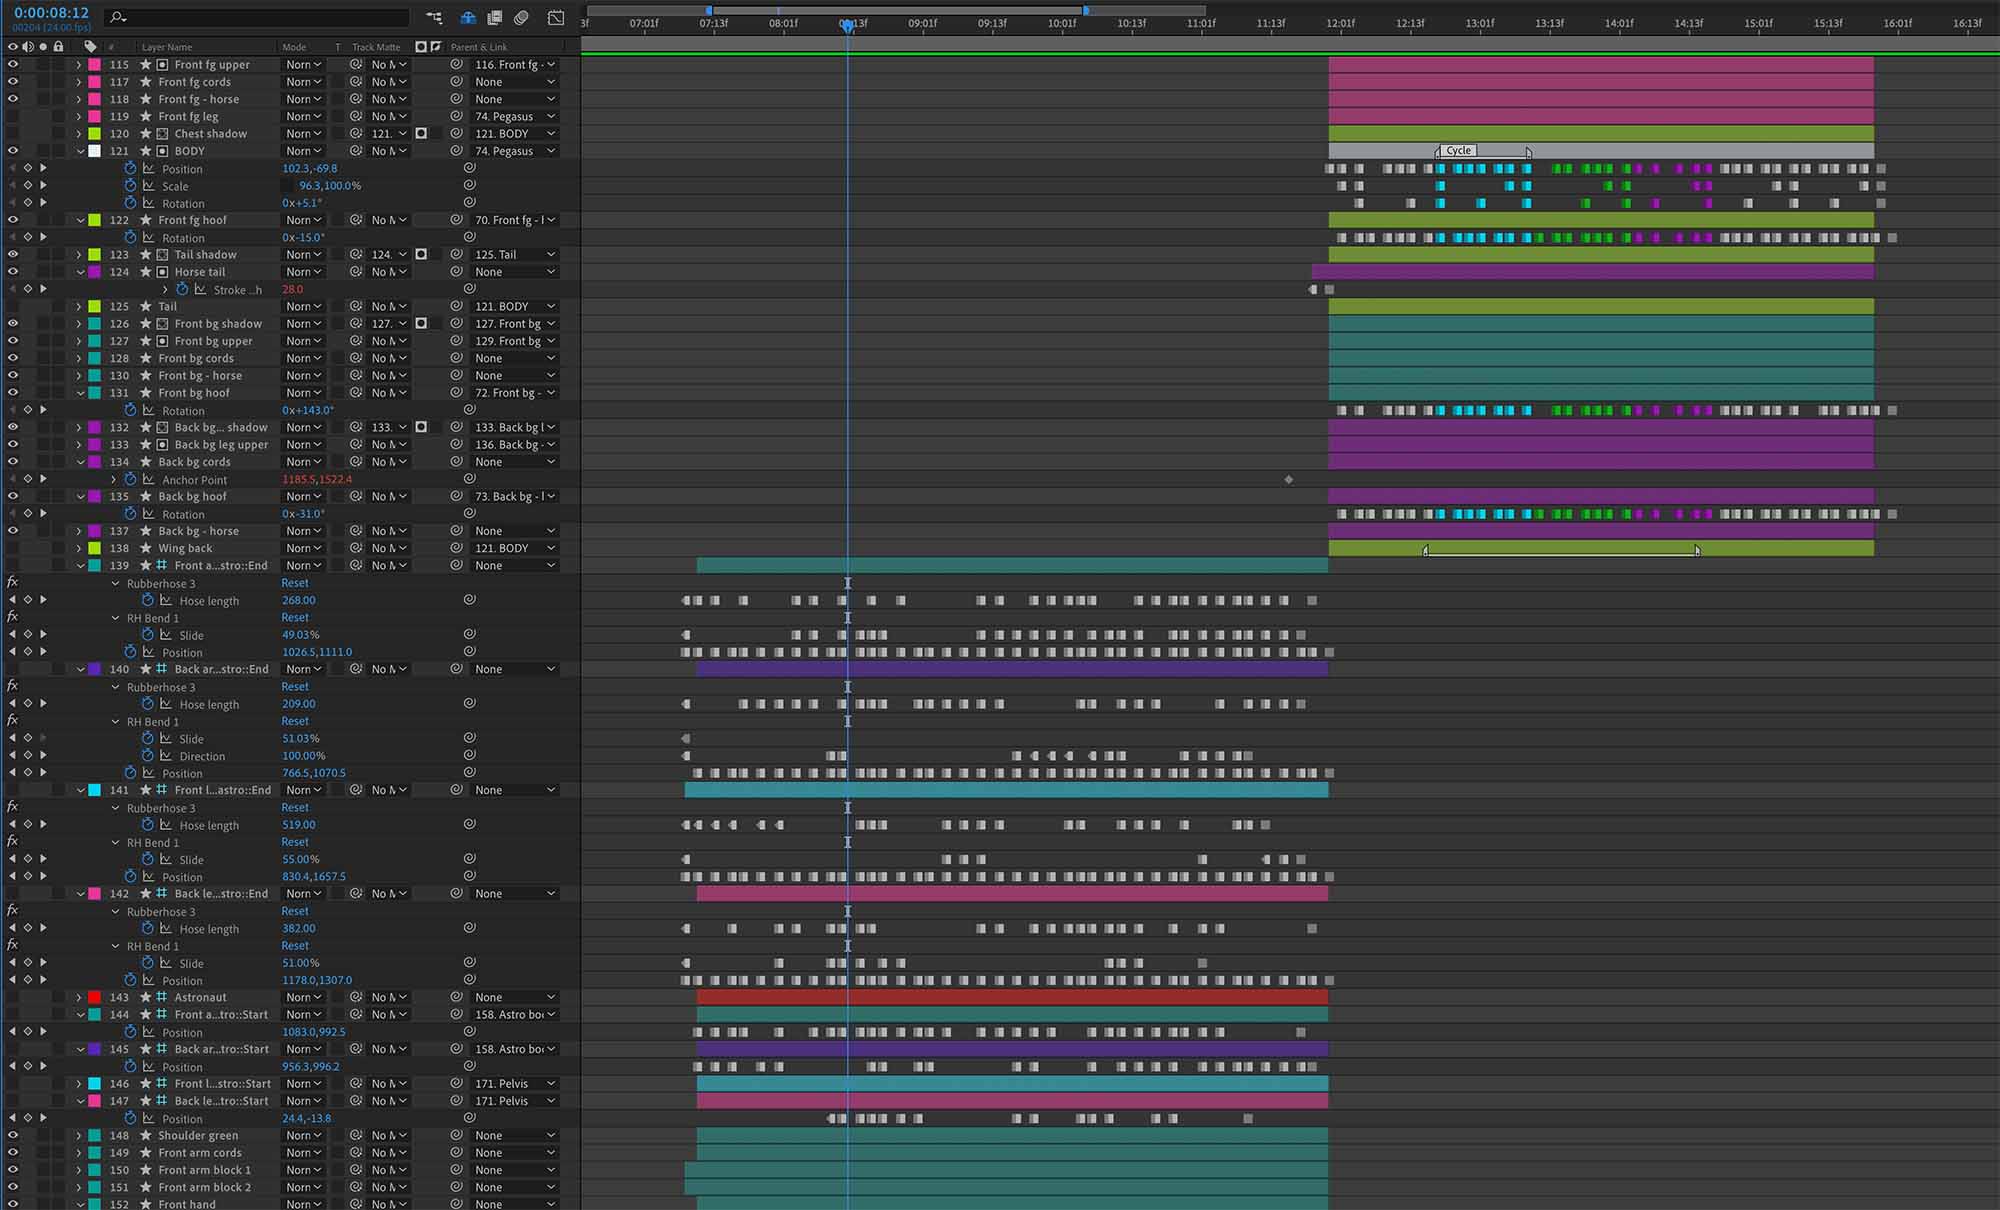
Task: Click the Label tag column icon
Action: click(91, 46)
